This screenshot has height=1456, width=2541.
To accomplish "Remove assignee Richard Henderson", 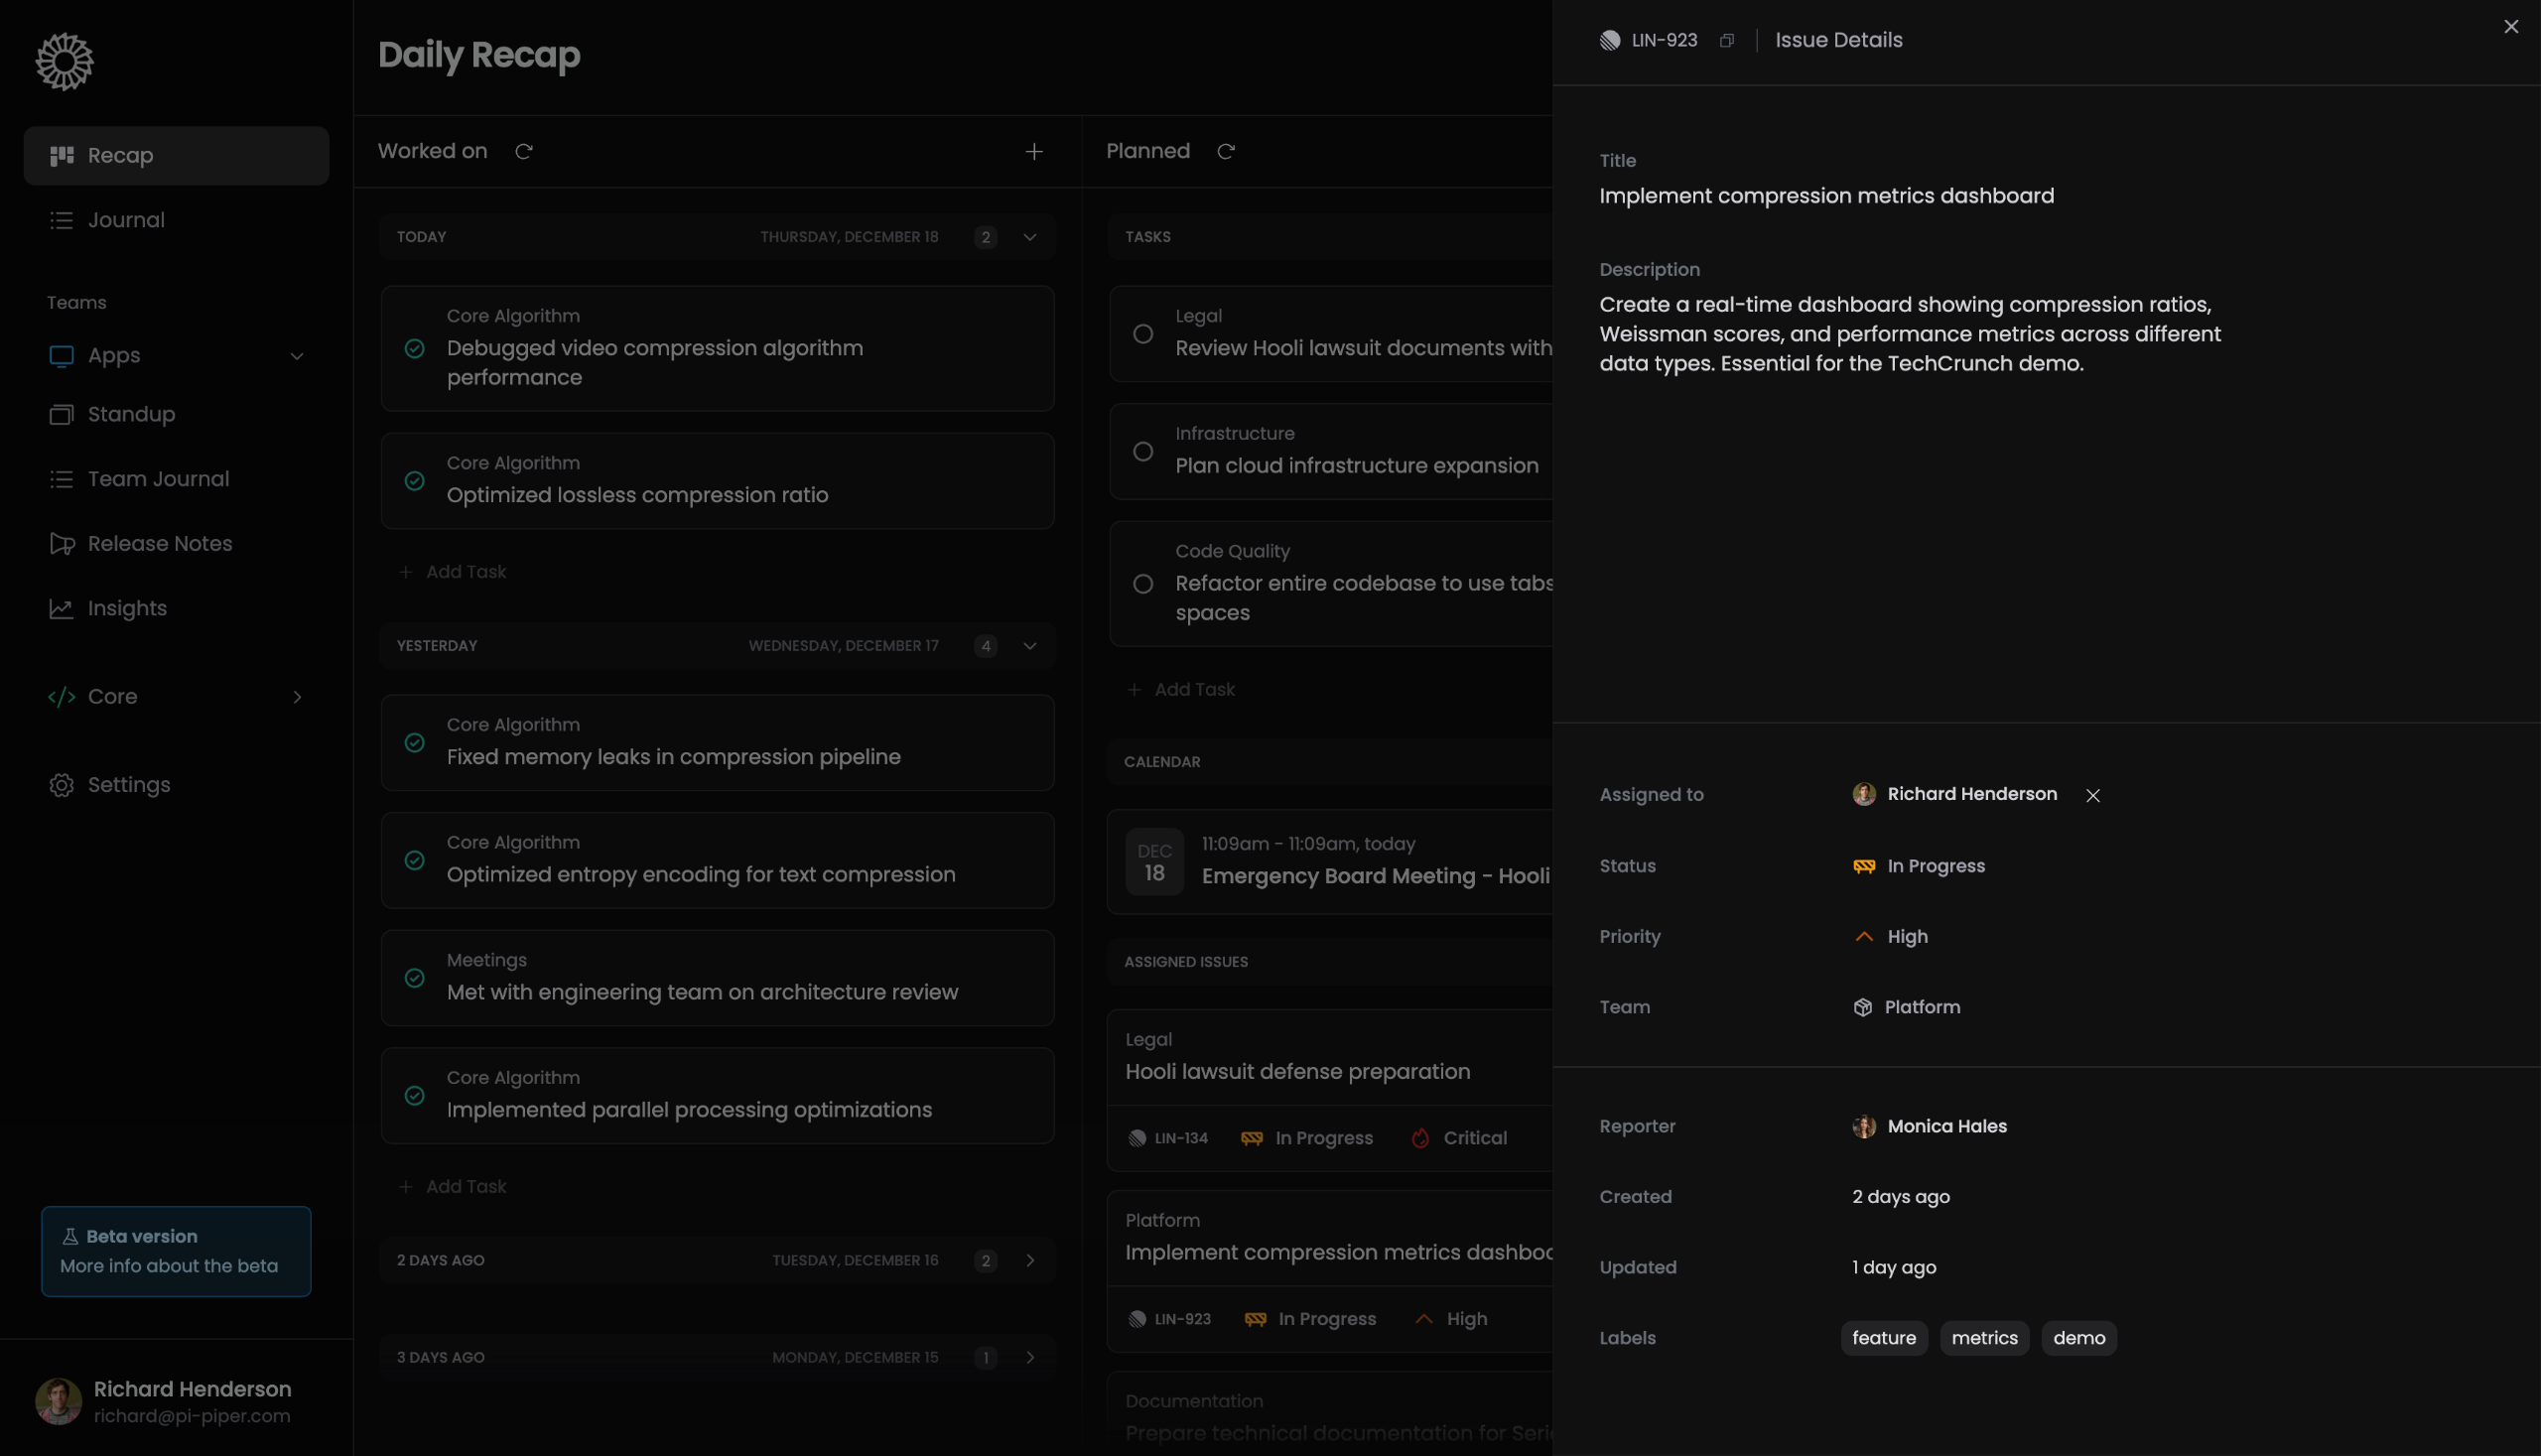I will [2093, 795].
